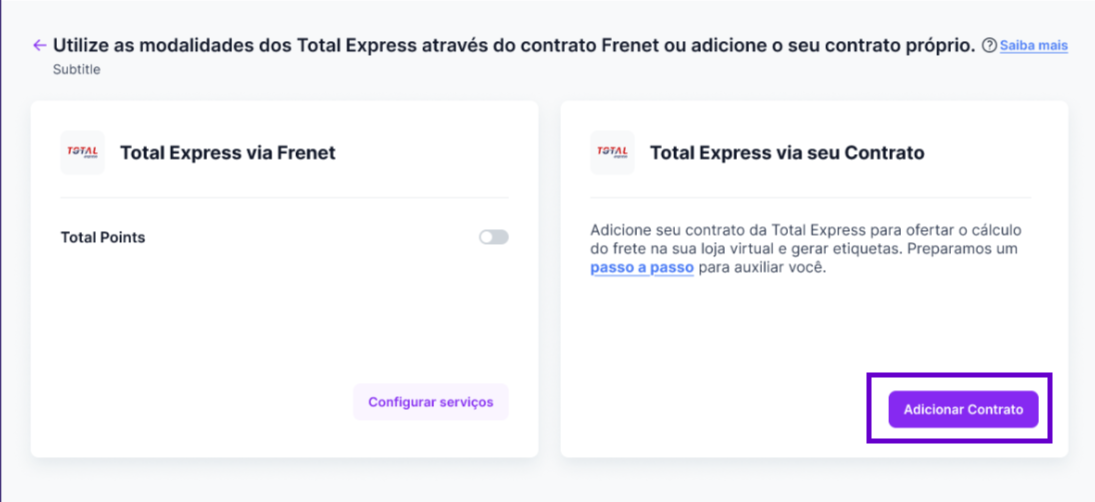Click the divider under Total Express via Frenet
This screenshot has height=502, width=1095.
284,198
